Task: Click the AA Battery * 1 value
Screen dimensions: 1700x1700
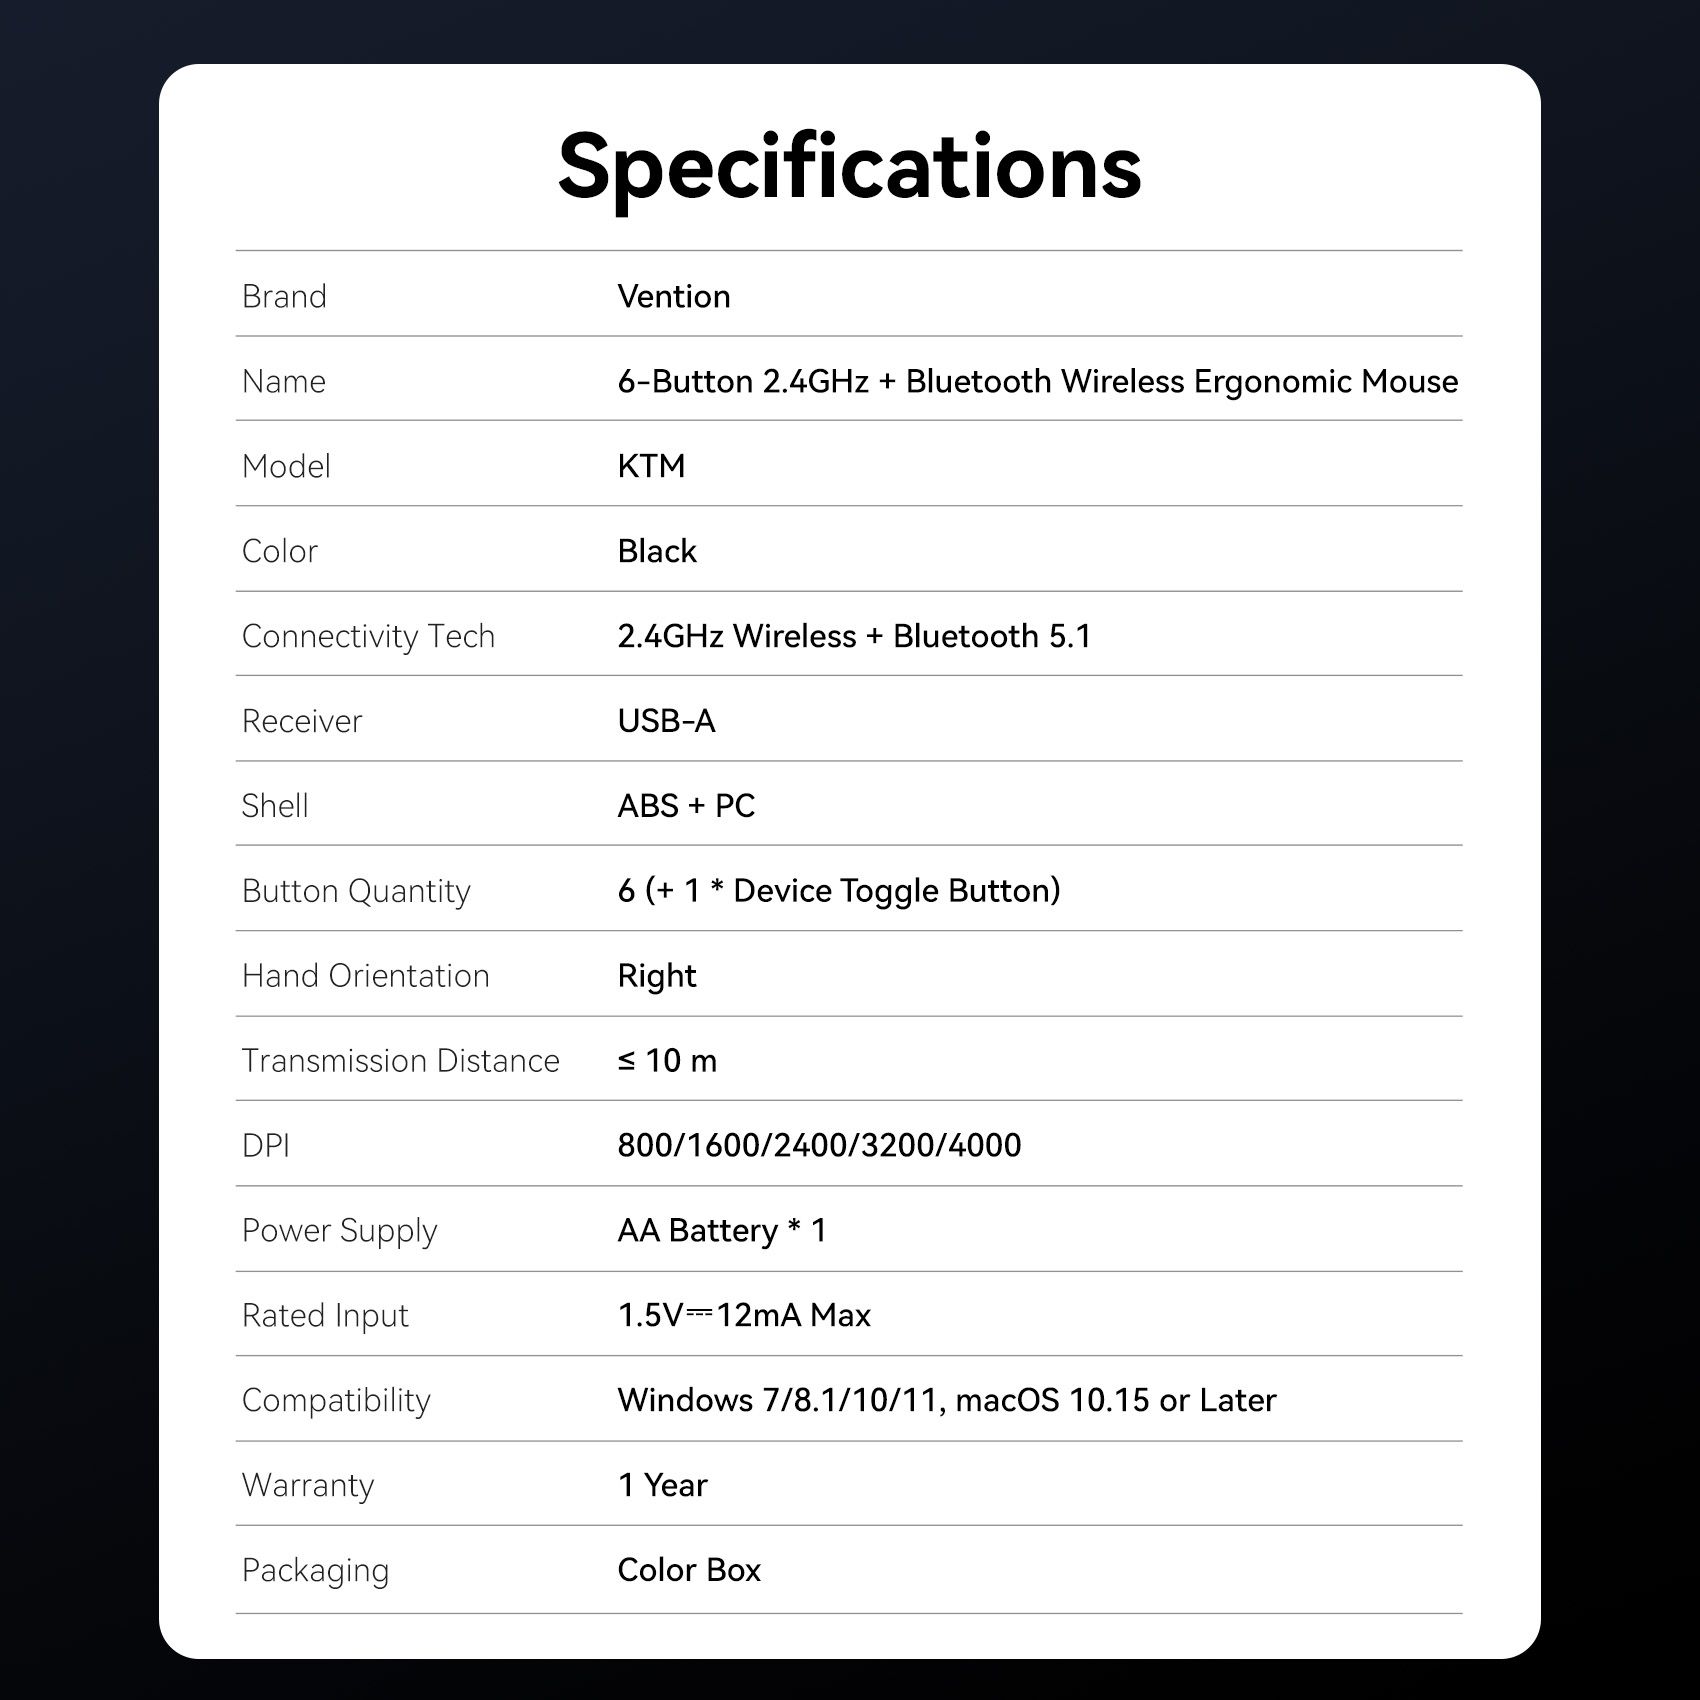Action: click(721, 1230)
